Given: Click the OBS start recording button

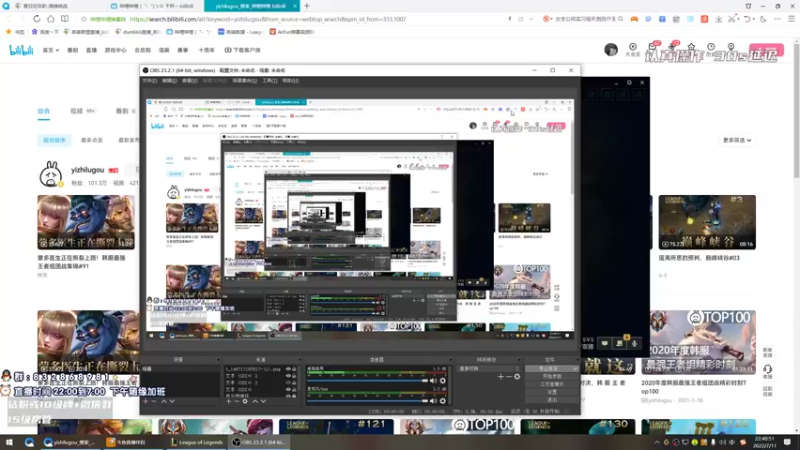Looking at the screenshot, I should [551, 376].
